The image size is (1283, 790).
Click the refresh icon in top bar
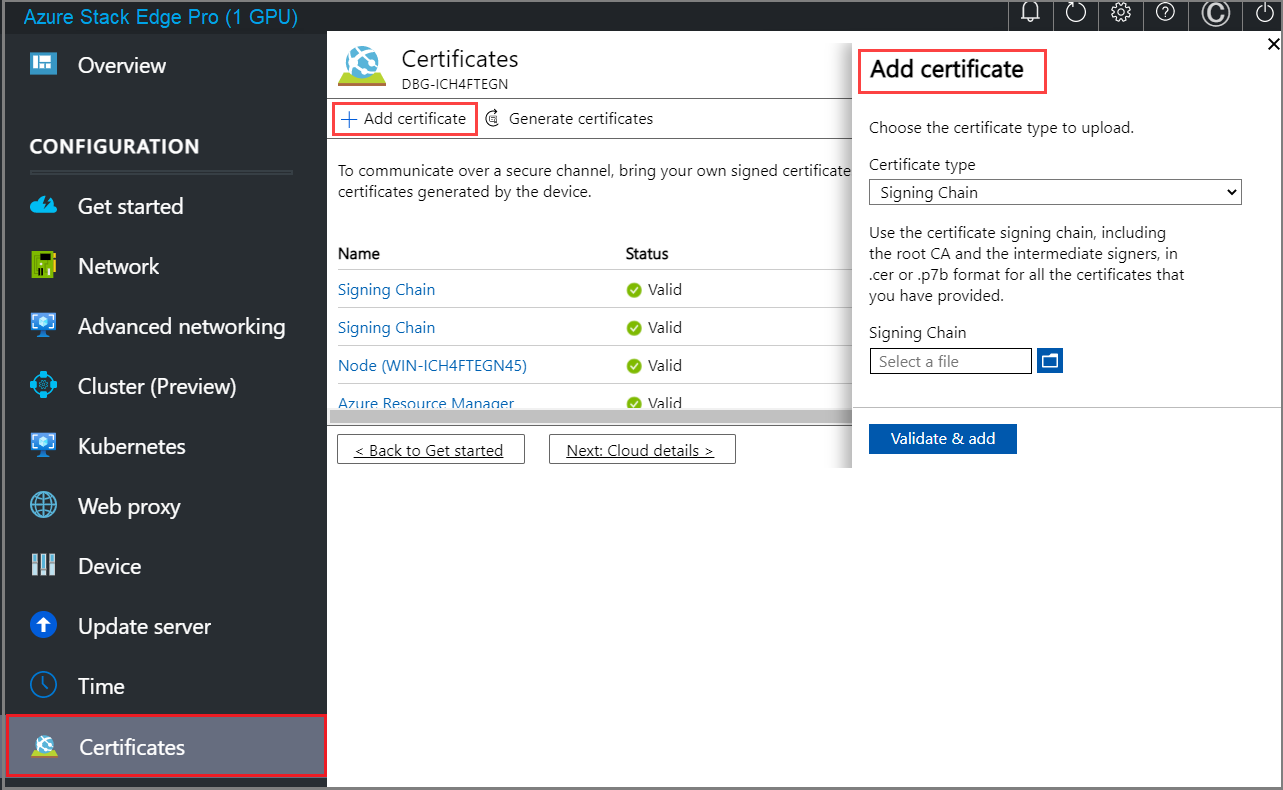[x=1076, y=14]
